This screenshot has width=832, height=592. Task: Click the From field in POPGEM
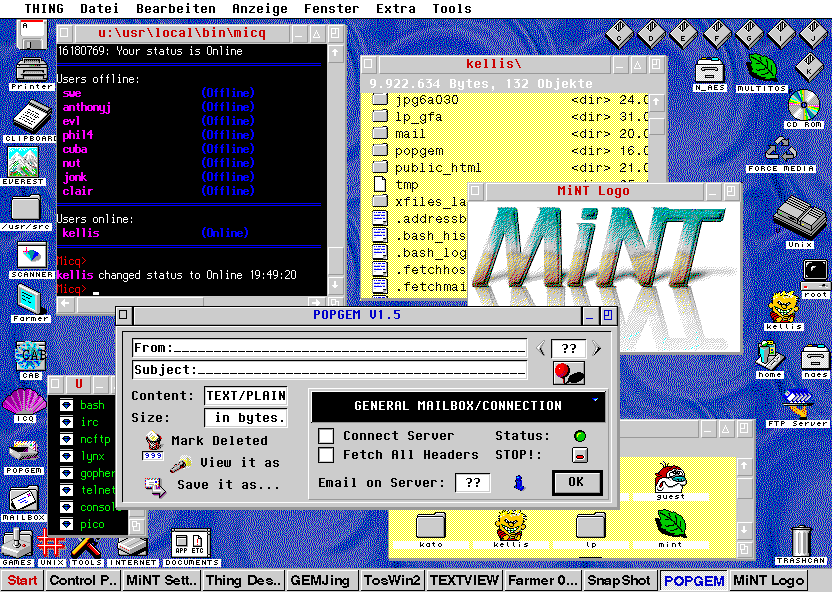(x=330, y=348)
